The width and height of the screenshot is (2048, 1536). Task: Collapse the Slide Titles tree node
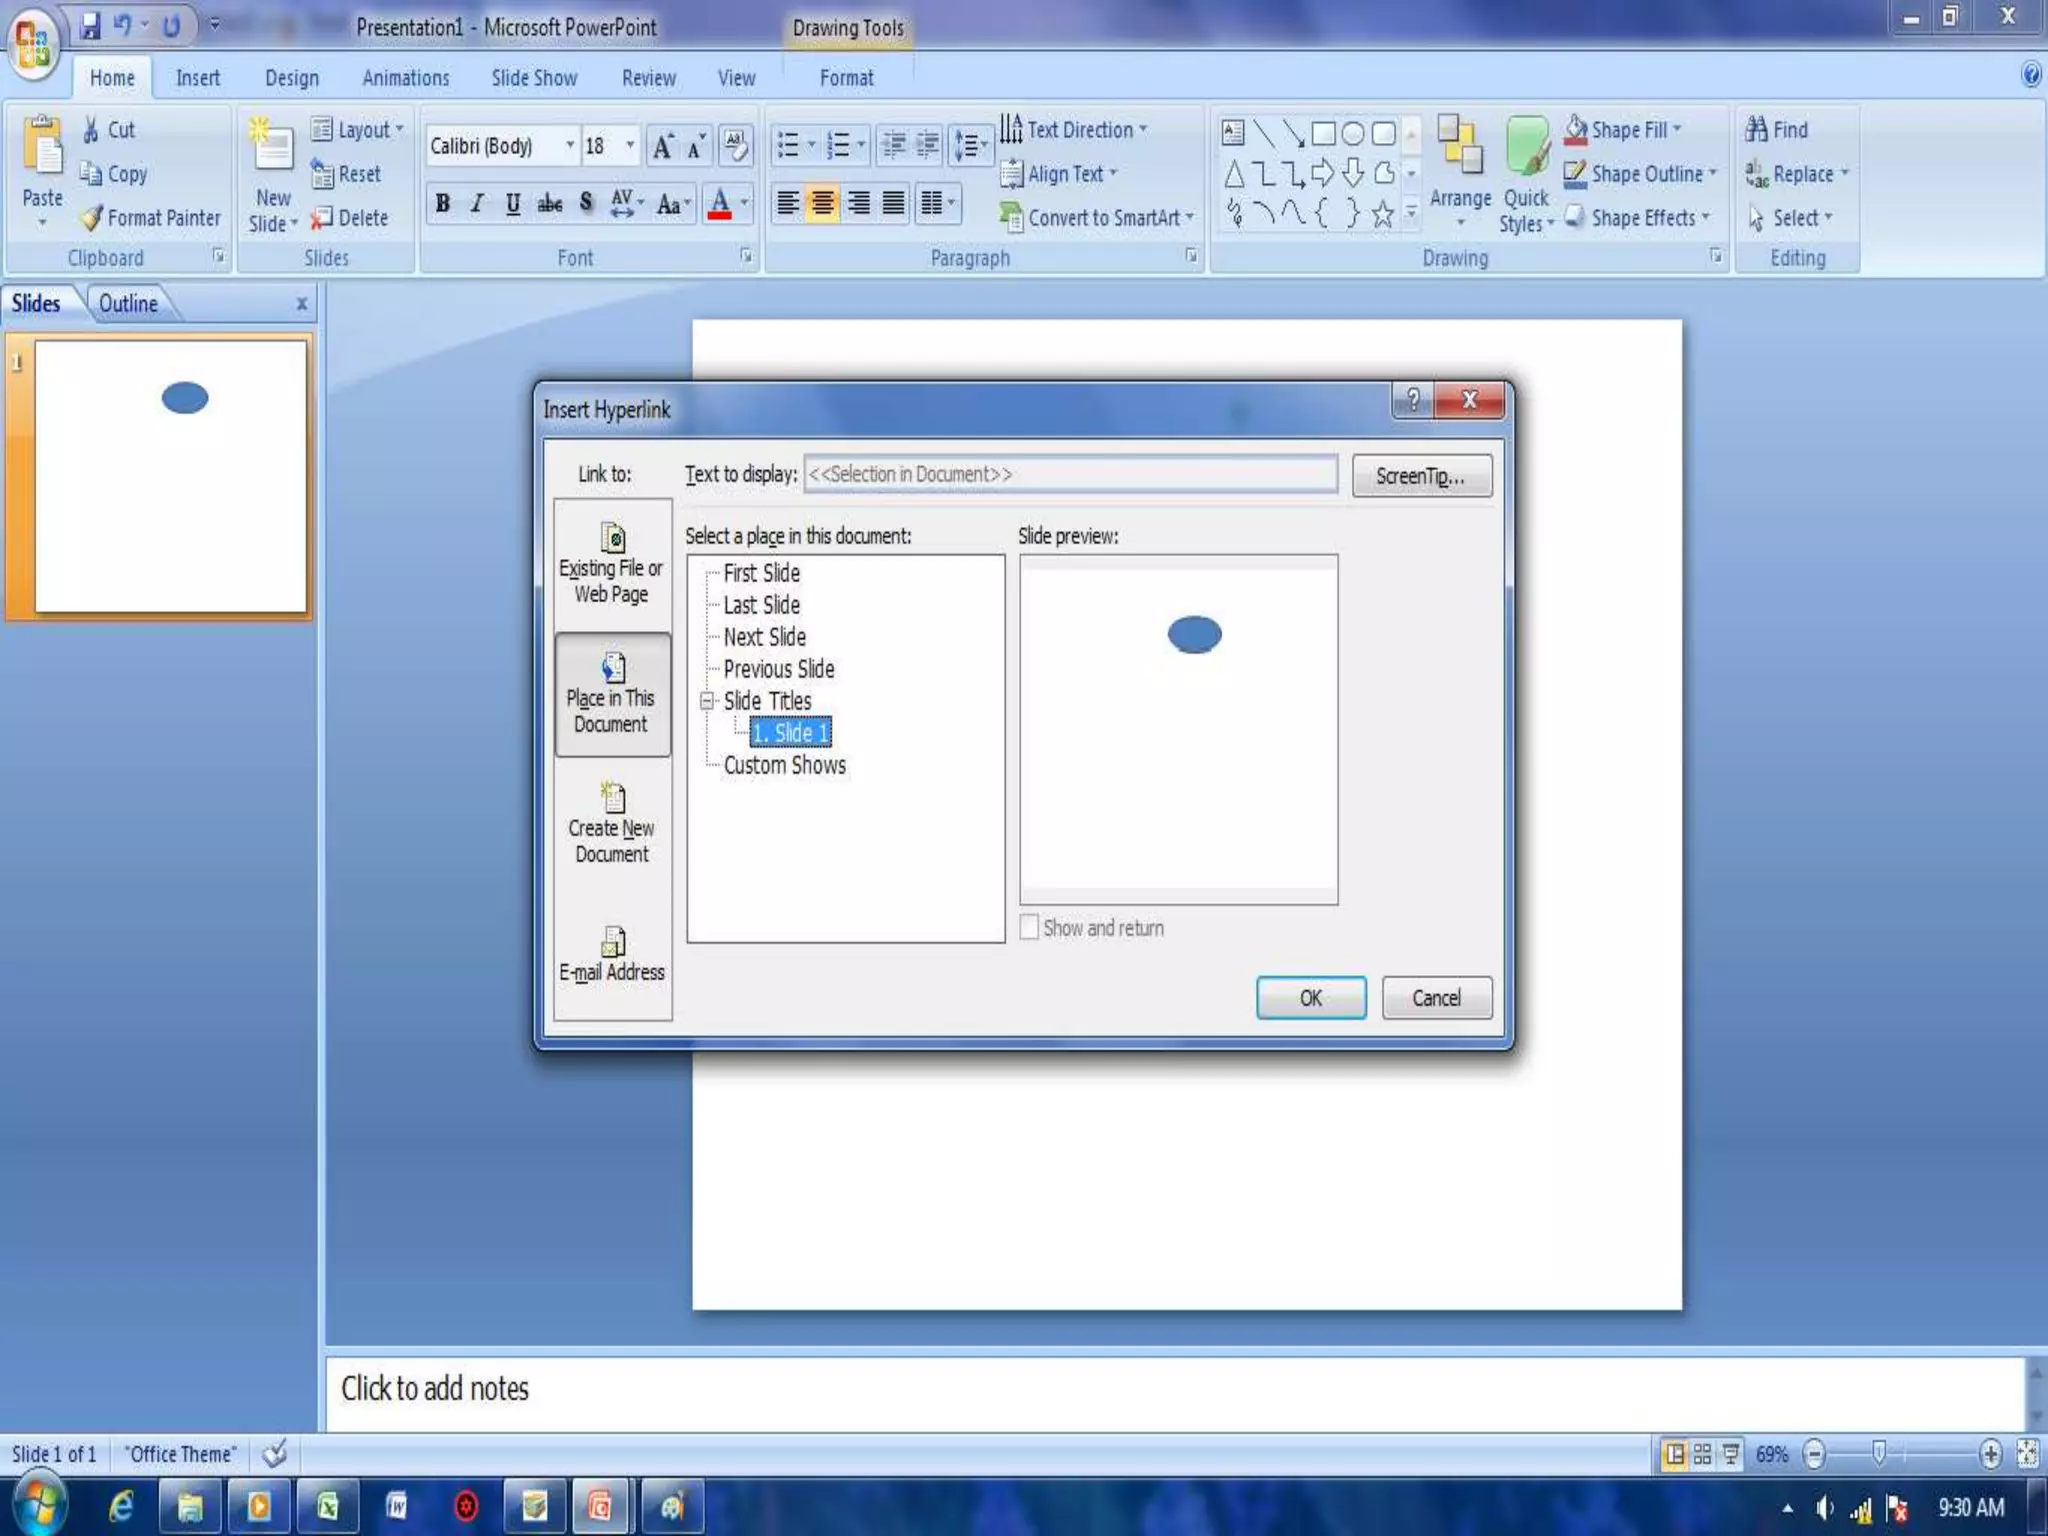pos(707,701)
